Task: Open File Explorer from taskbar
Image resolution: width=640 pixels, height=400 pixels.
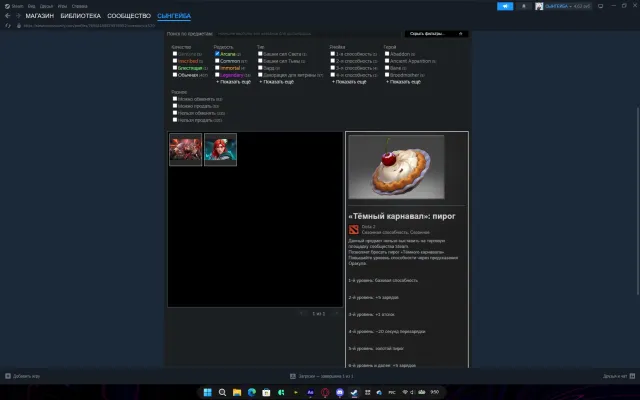Action: (237, 392)
